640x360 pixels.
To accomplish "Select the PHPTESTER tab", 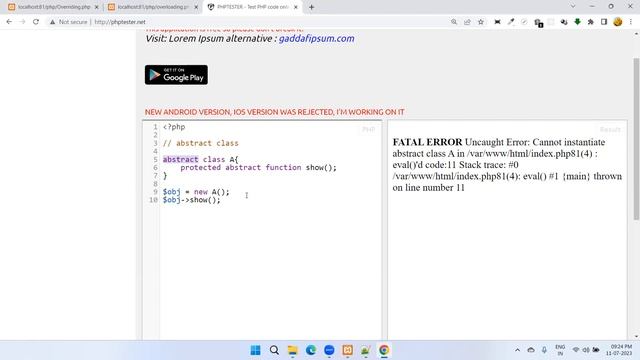I will pos(252,7).
